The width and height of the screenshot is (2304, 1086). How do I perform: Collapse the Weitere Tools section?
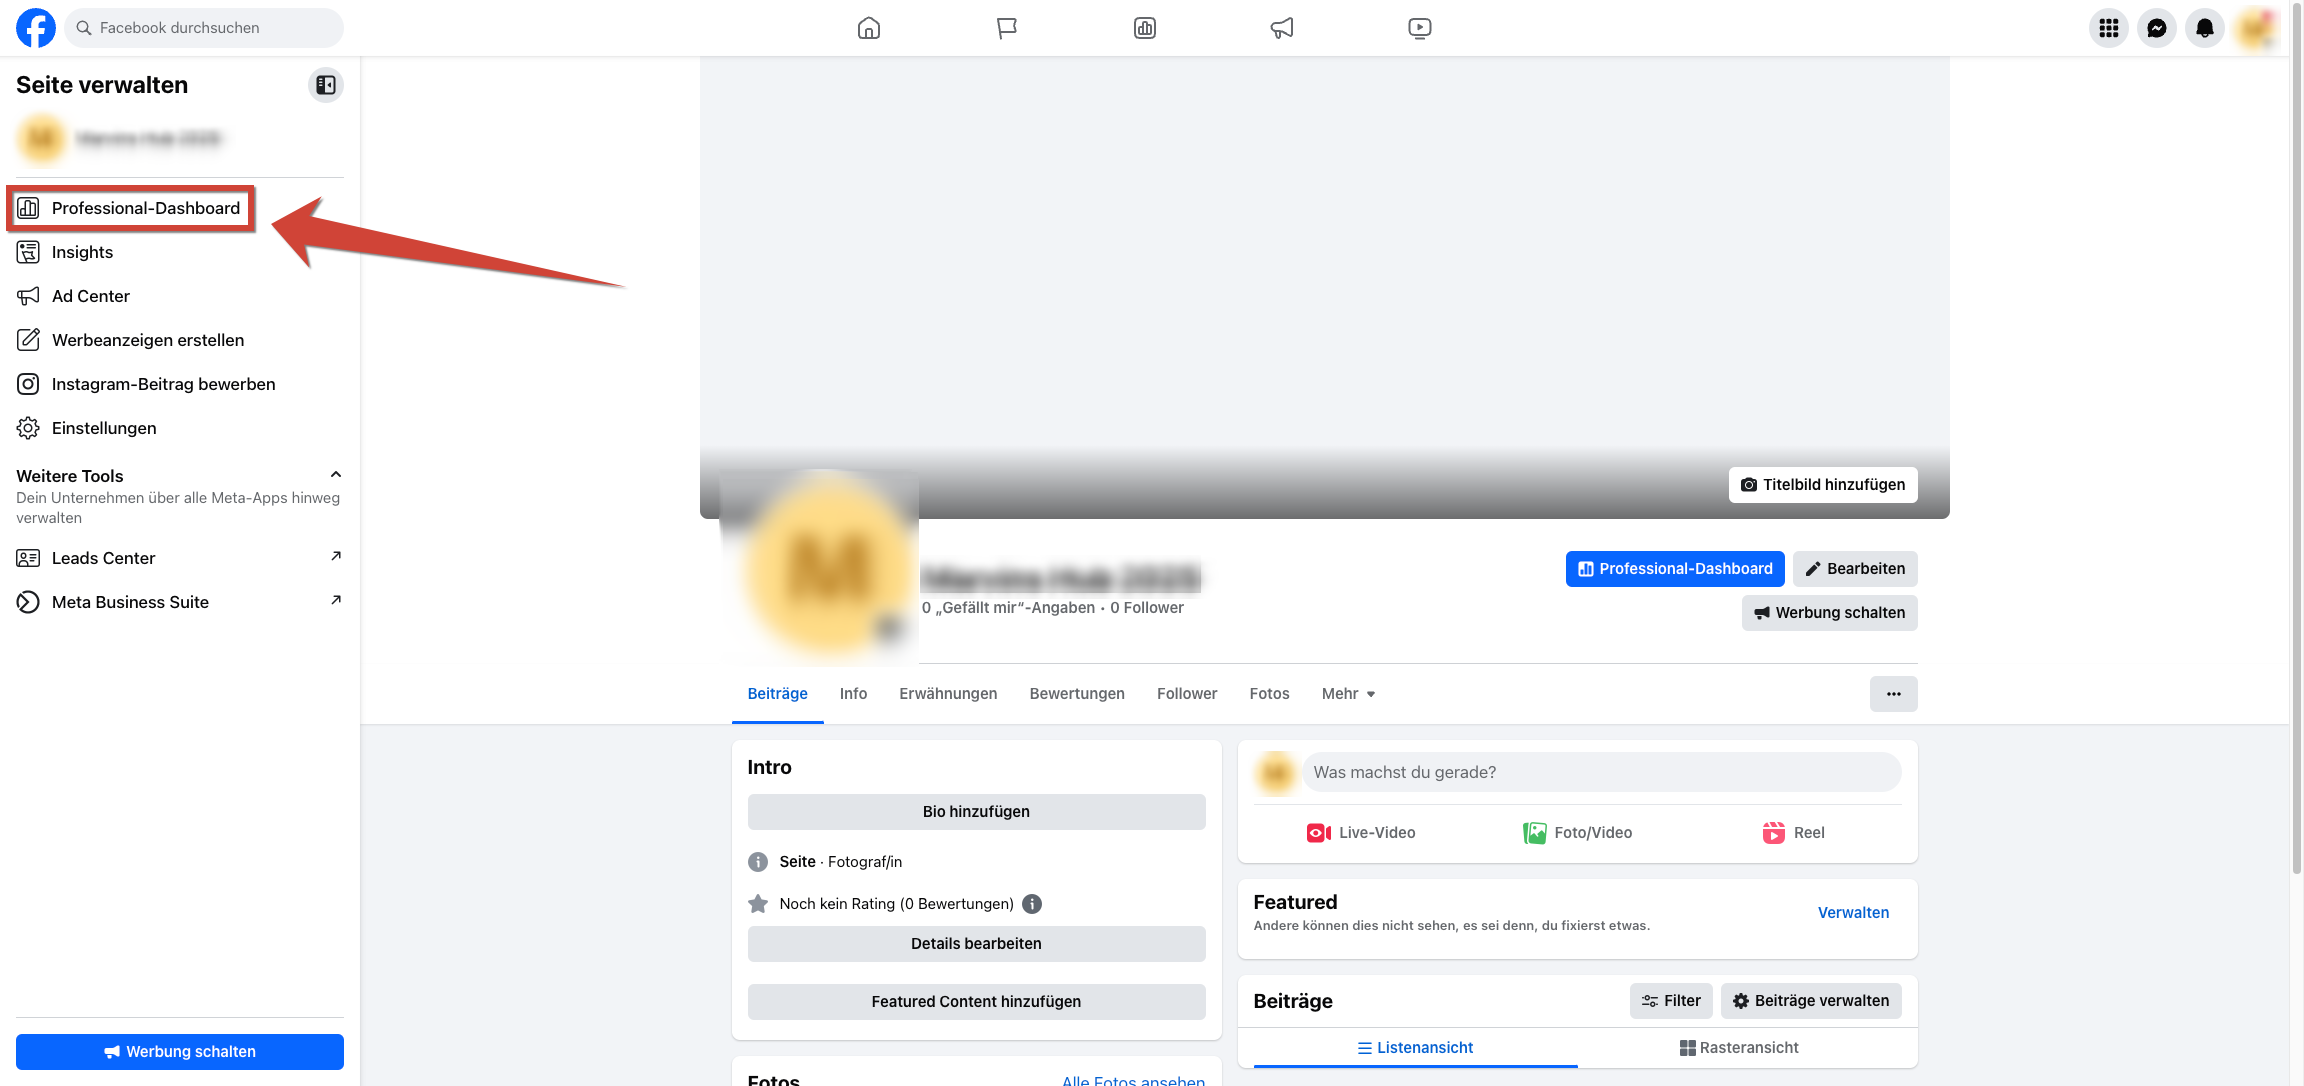[336, 475]
